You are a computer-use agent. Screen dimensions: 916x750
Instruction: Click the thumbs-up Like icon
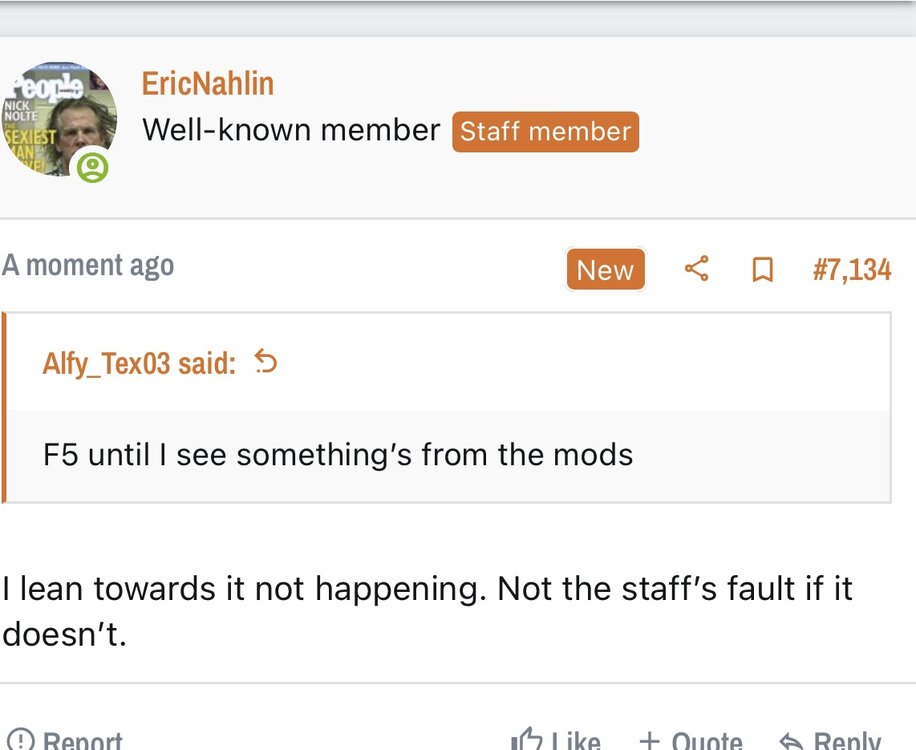coord(526,741)
